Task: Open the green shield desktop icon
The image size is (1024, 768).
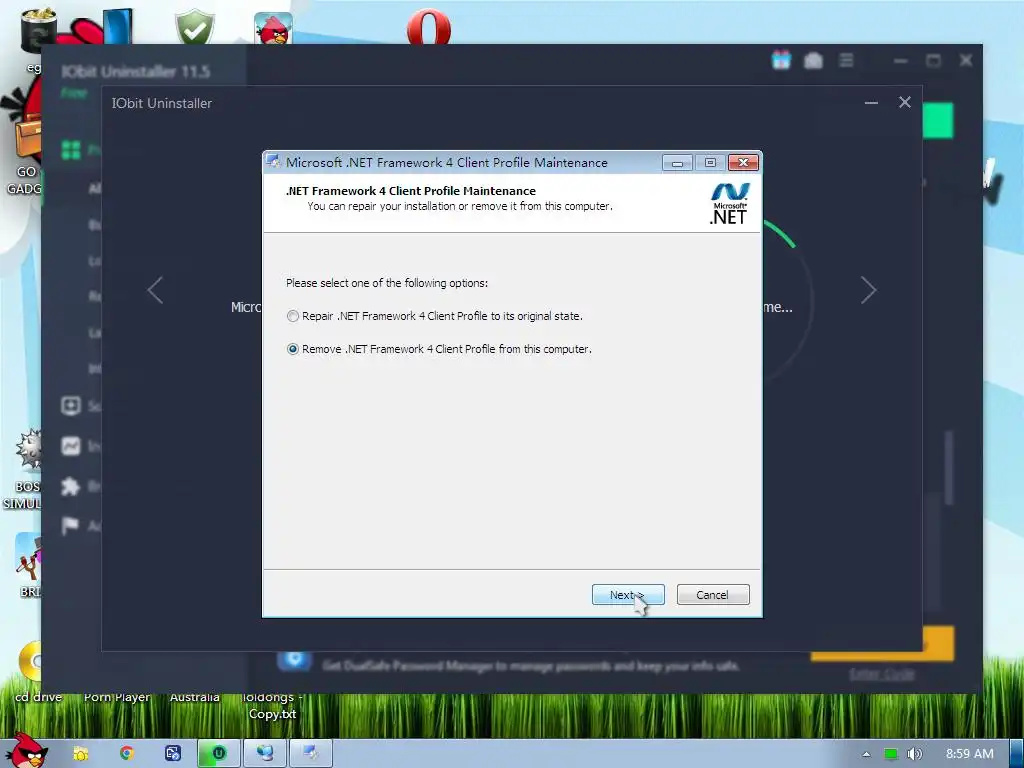Action: [x=195, y=27]
